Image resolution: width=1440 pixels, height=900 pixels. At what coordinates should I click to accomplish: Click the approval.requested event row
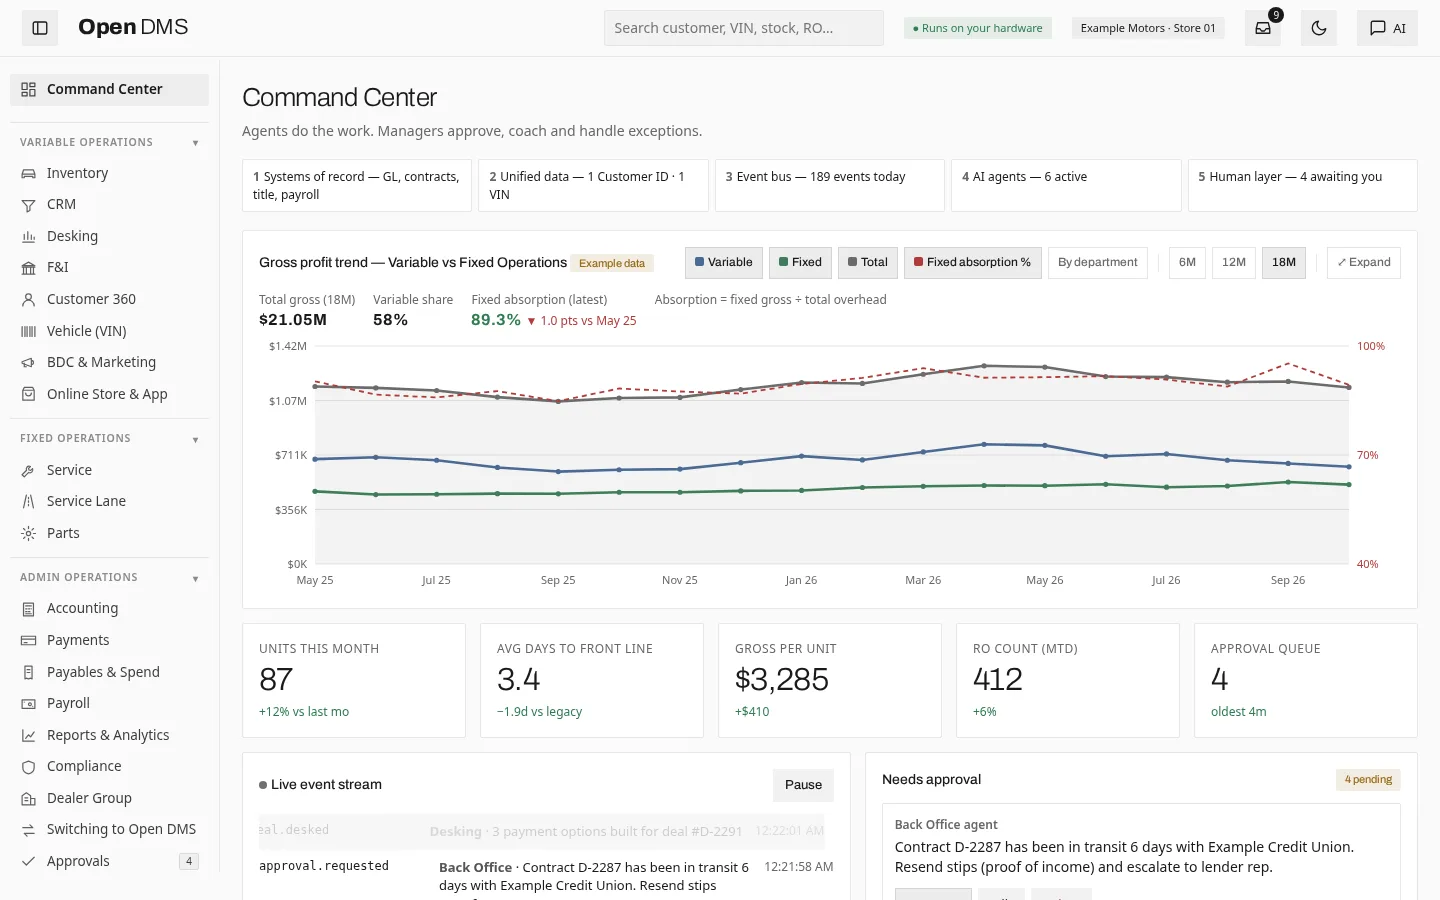[546, 876]
